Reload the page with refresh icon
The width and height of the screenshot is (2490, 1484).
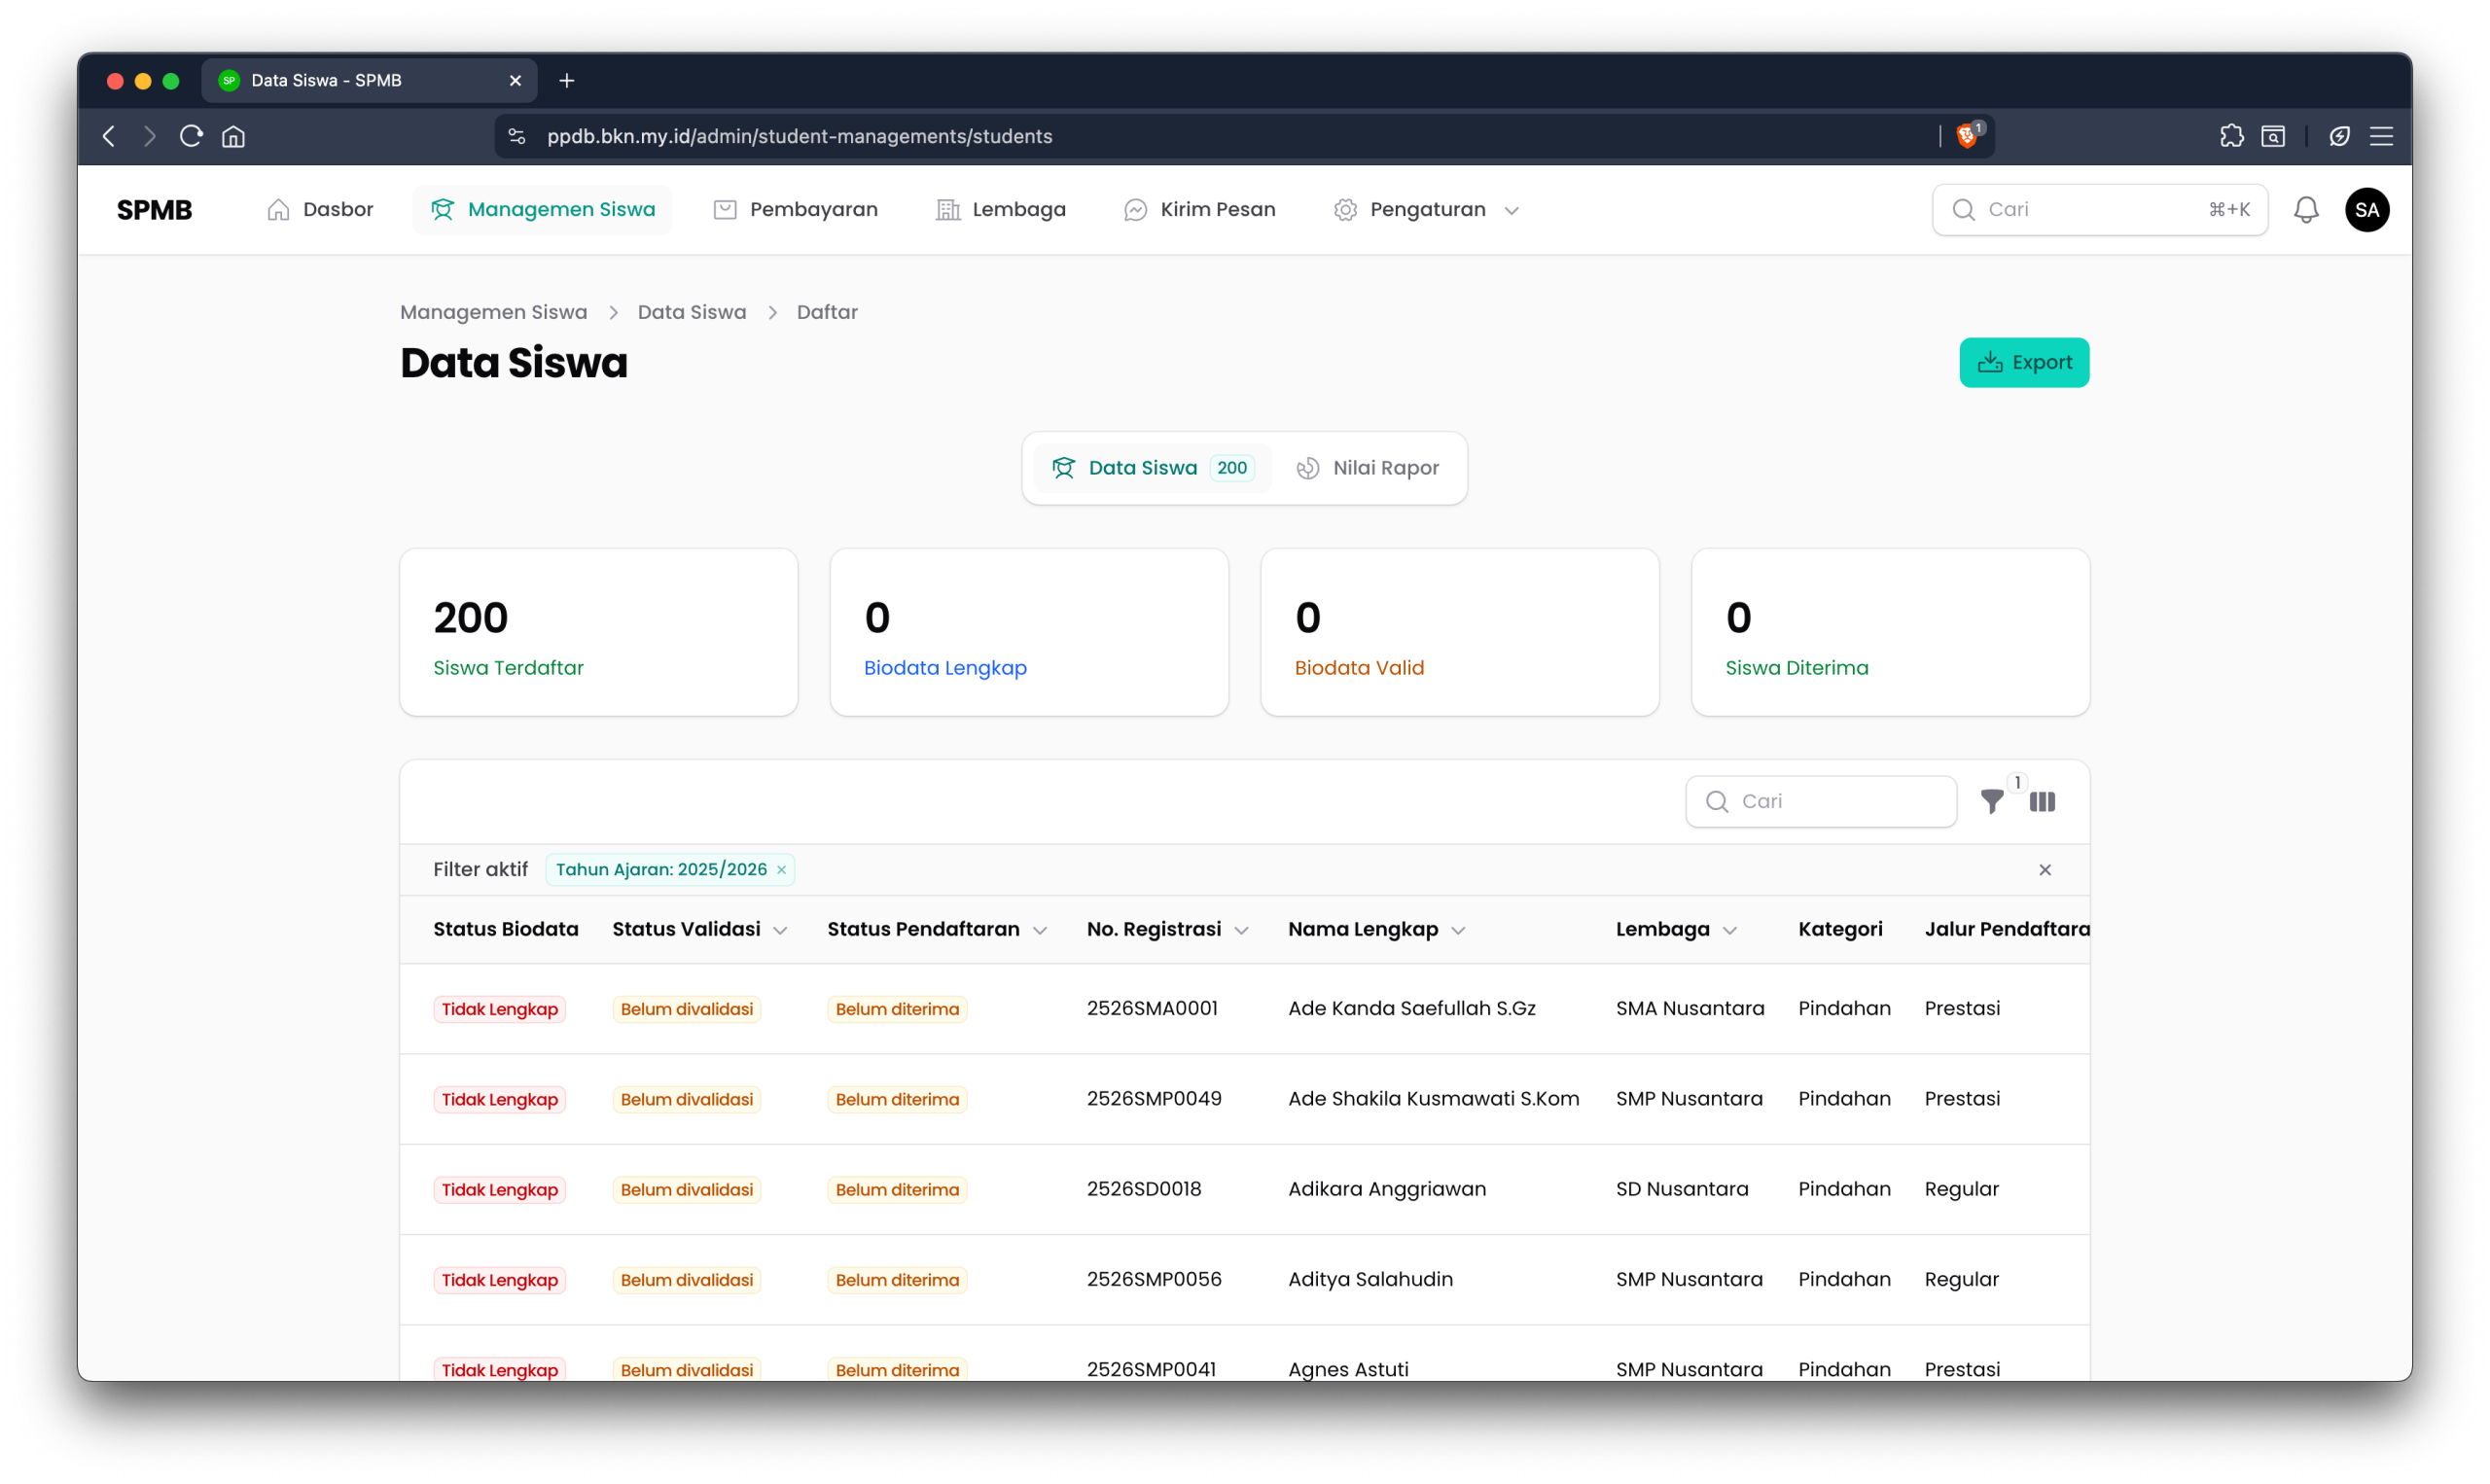click(191, 136)
